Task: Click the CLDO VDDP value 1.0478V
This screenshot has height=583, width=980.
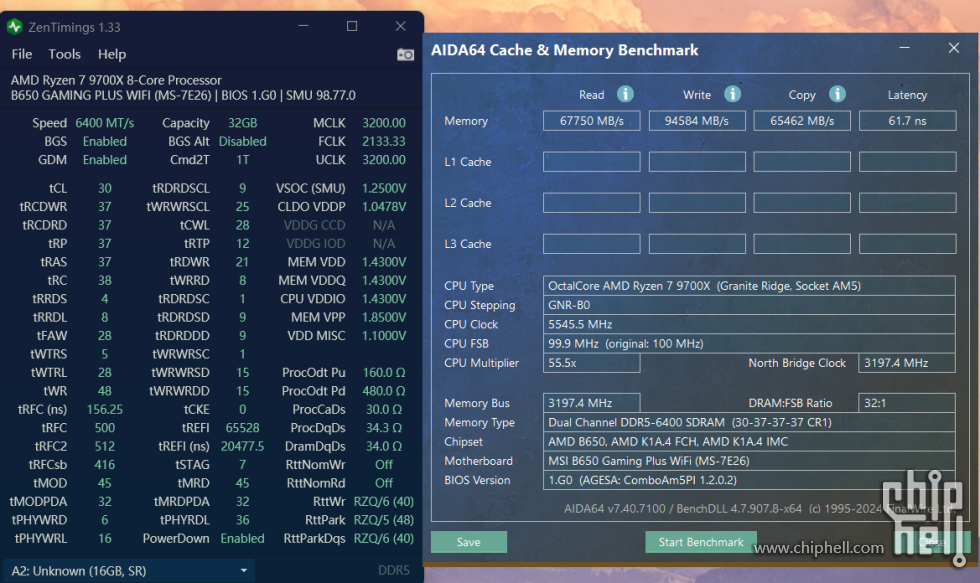Action: coord(384,207)
